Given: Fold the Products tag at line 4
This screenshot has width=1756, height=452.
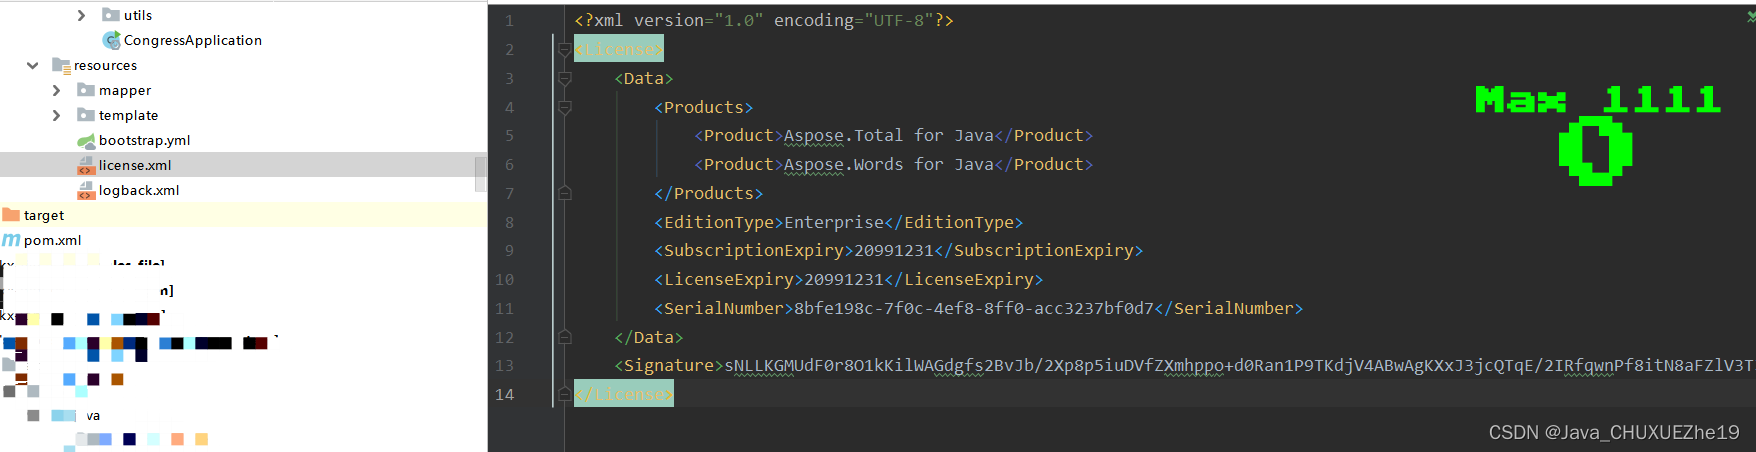Looking at the screenshot, I should (564, 107).
